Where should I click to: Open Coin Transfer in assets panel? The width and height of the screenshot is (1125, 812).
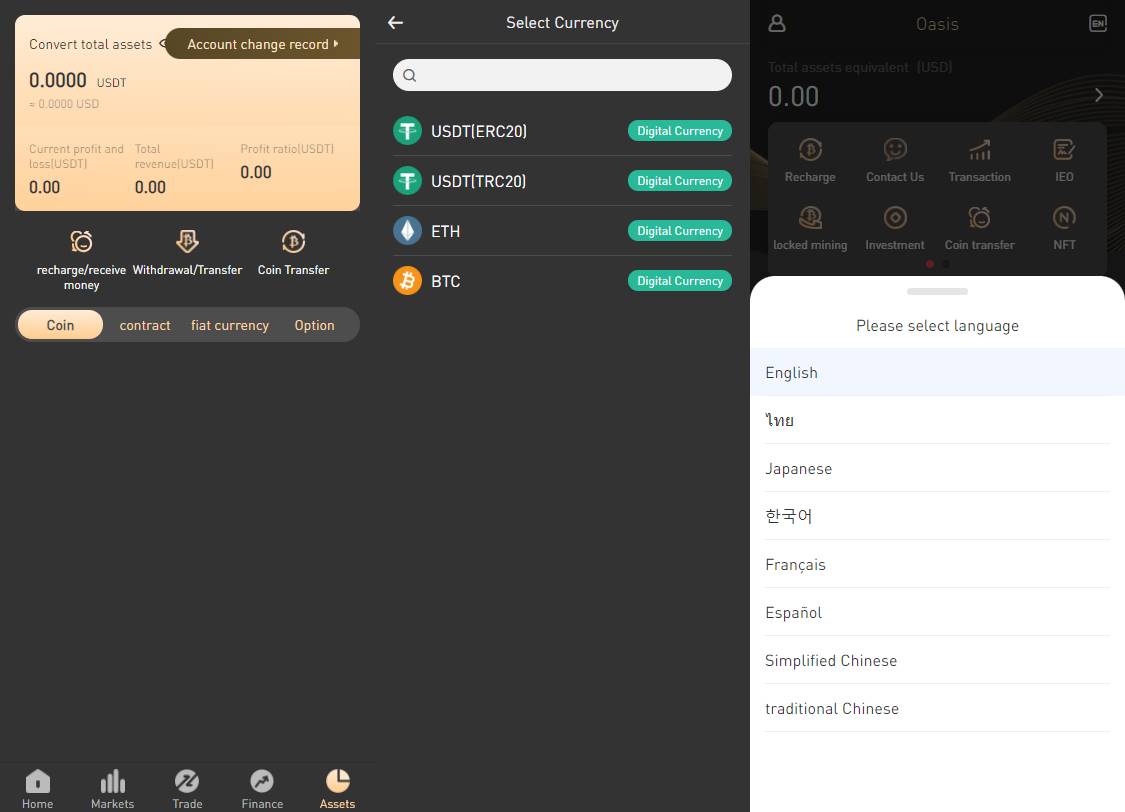pos(293,242)
